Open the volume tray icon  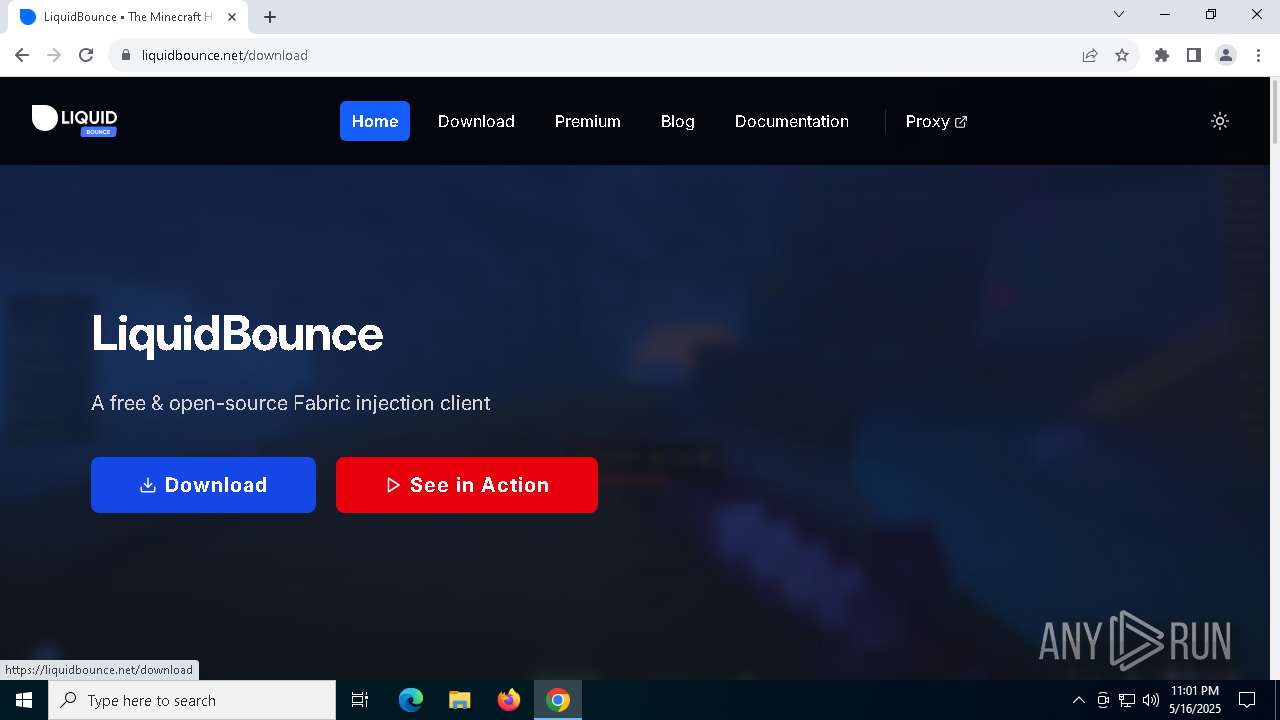click(x=1151, y=700)
